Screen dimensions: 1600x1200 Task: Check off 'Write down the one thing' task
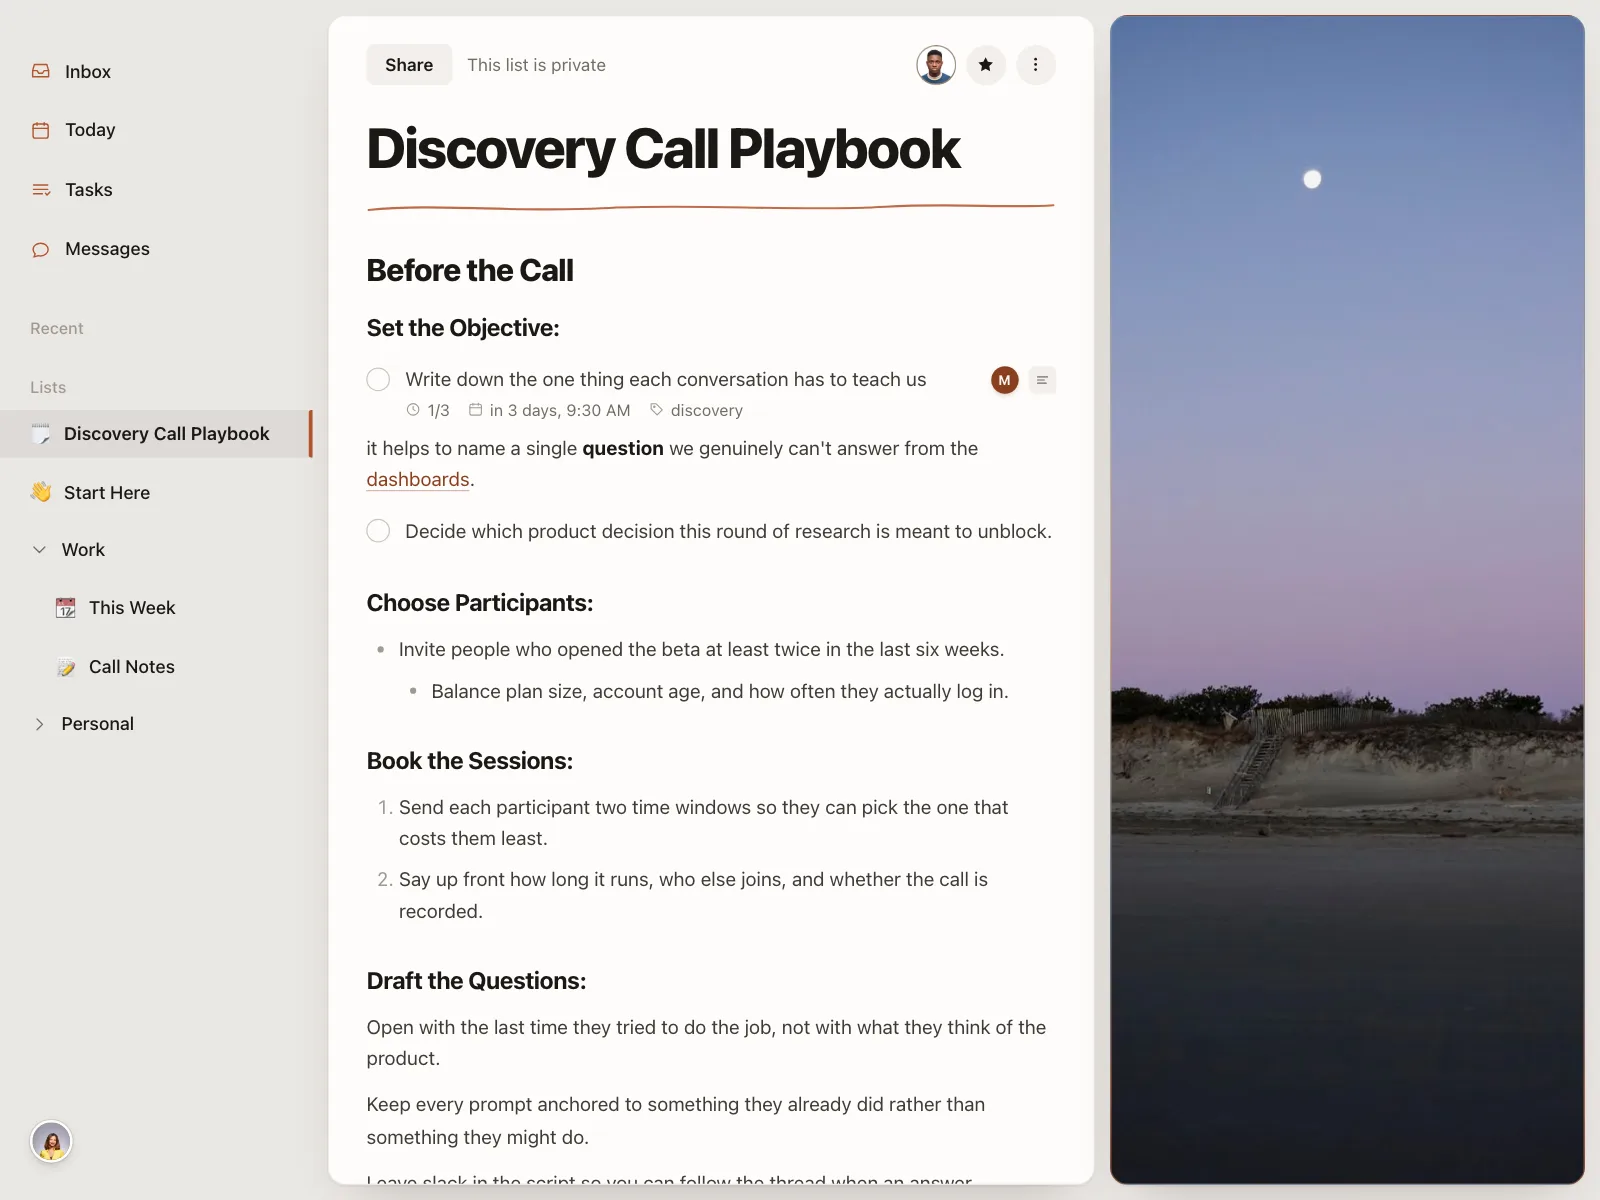(378, 380)
